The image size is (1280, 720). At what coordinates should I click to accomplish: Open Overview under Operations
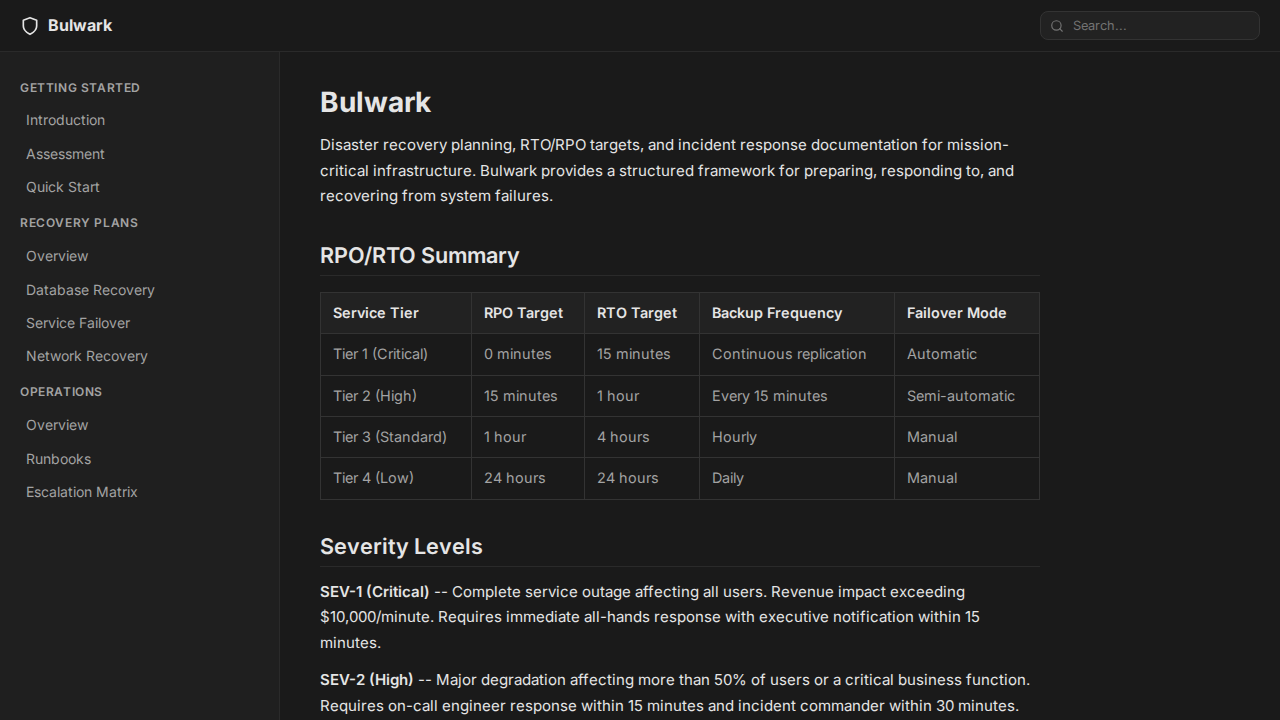pos(56,425)
